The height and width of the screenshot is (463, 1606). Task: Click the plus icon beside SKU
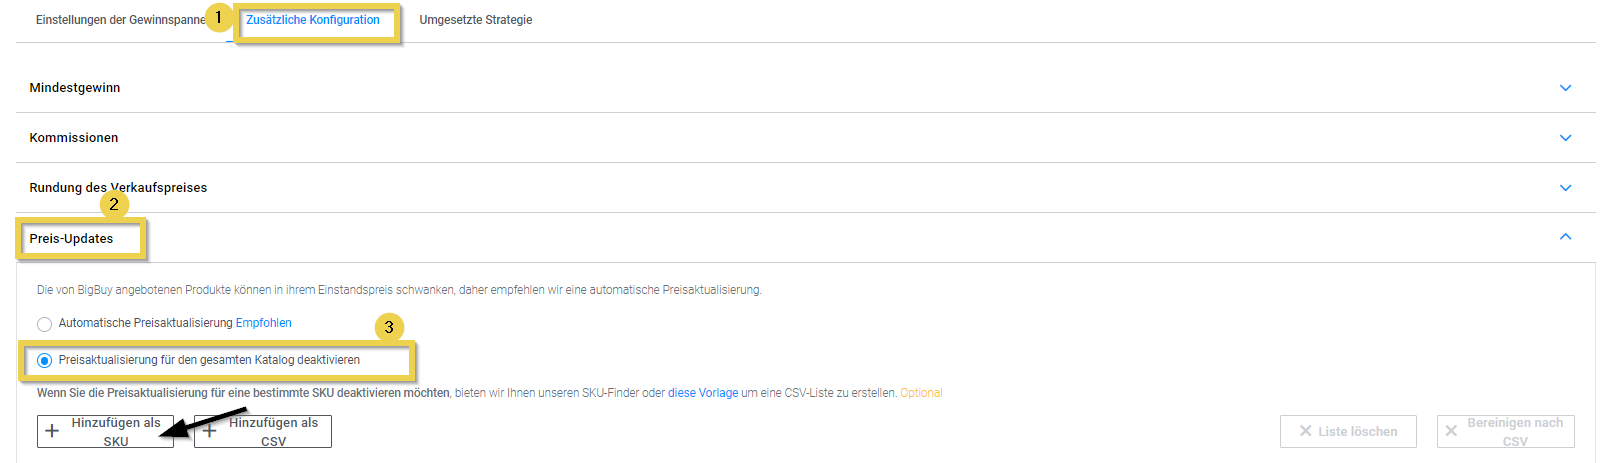[x=53, y=432]
